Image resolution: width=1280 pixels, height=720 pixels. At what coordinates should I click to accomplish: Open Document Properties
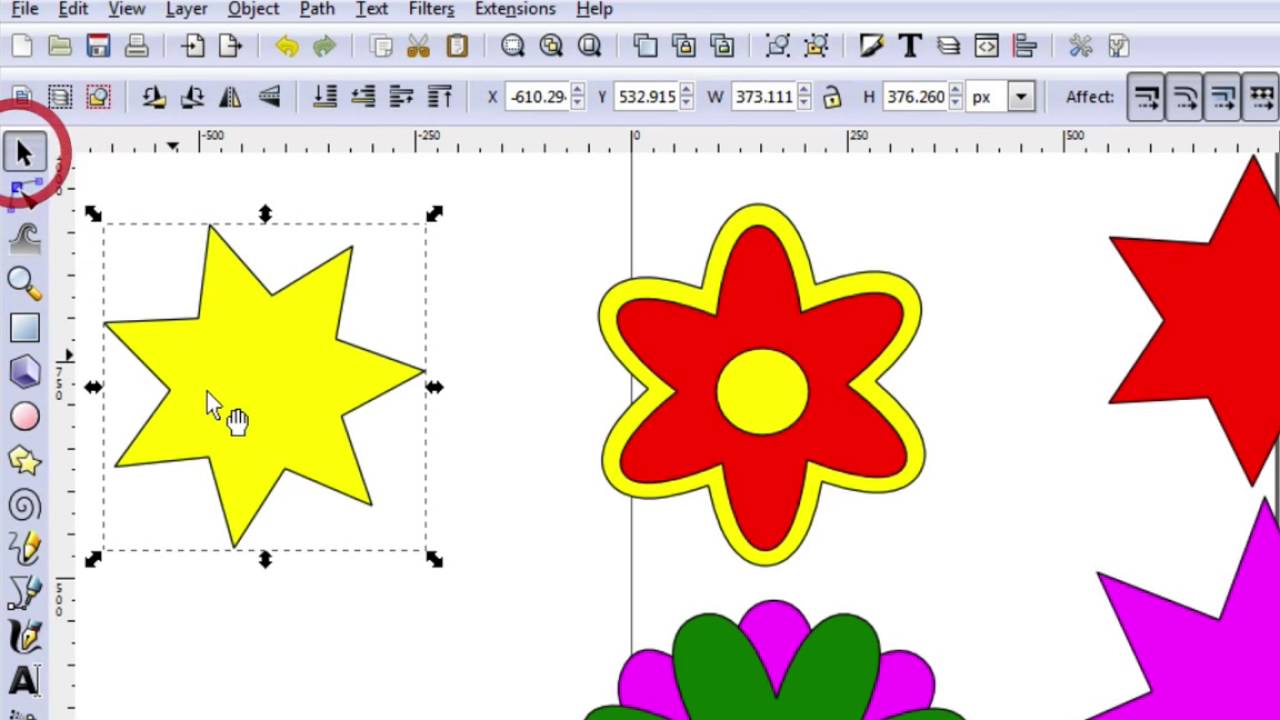[x=1118, y=46]
